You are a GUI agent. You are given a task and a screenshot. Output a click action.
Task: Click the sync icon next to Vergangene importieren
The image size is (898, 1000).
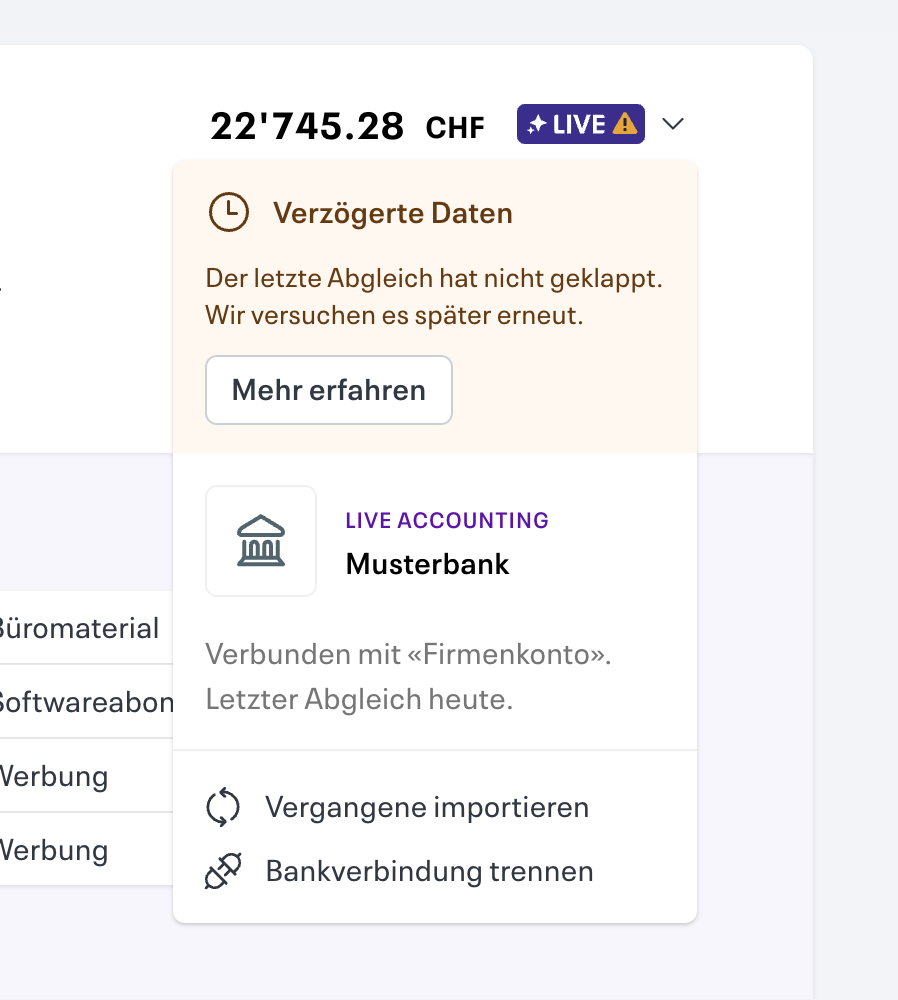pos(224,806)
